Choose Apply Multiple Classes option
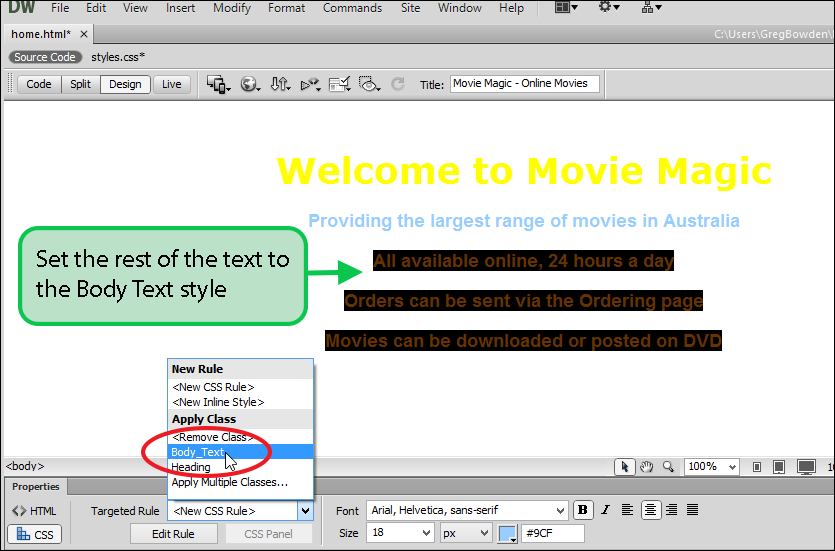This screenshot has width=835, height=551. tap(240, 482)
